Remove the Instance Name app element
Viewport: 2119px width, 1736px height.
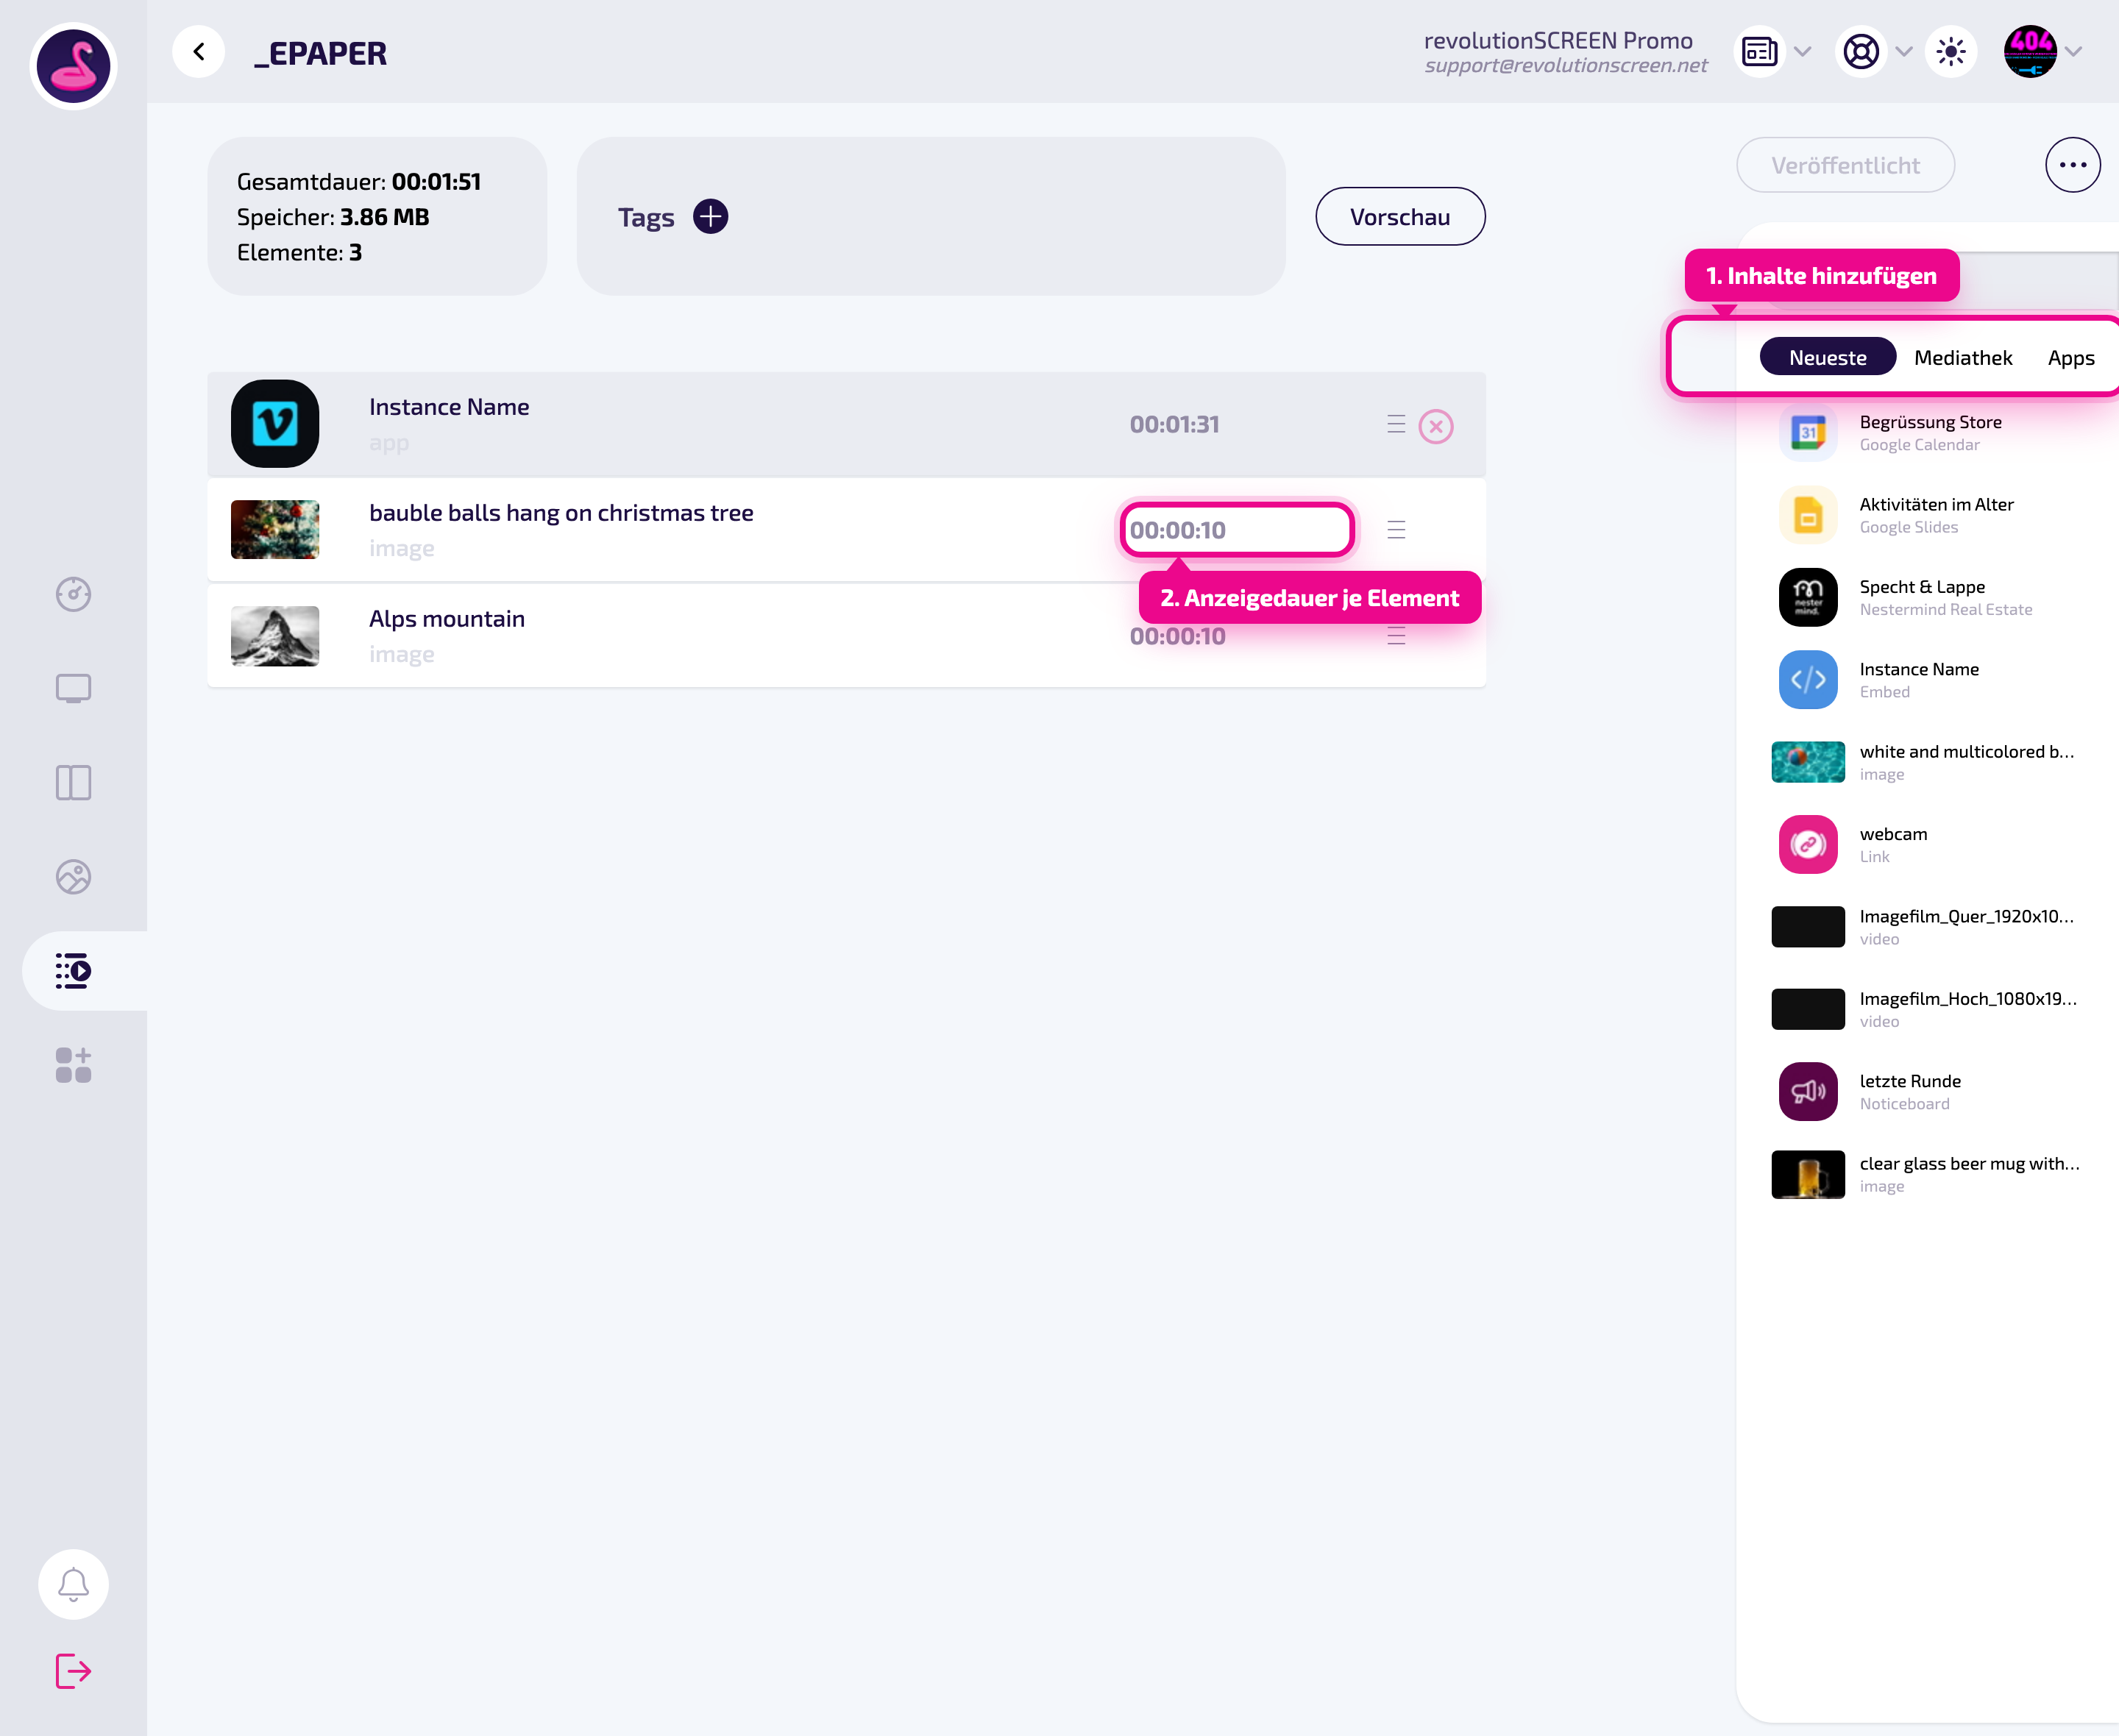tap(1436, 426)
